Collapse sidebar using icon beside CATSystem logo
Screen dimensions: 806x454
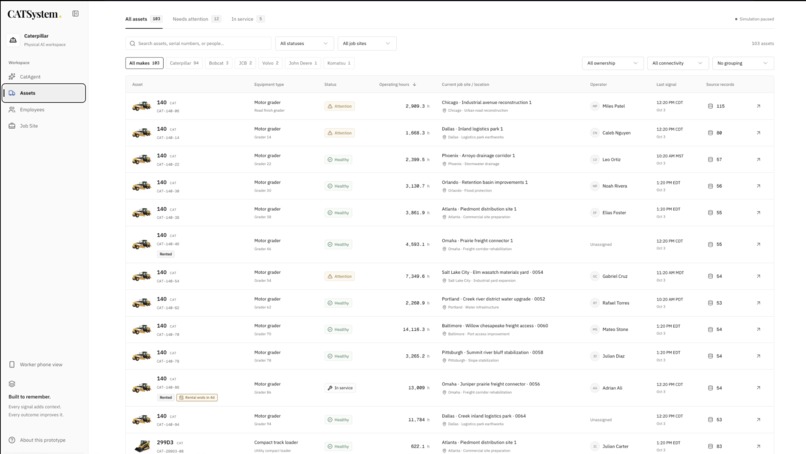(x=76, y=14)
